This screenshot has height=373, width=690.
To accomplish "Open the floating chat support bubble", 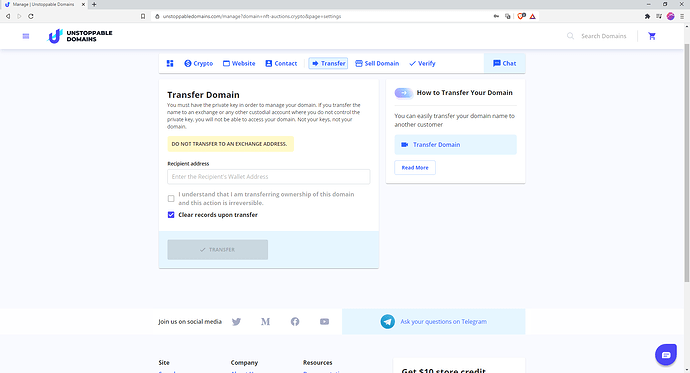I will pos(666,355).
